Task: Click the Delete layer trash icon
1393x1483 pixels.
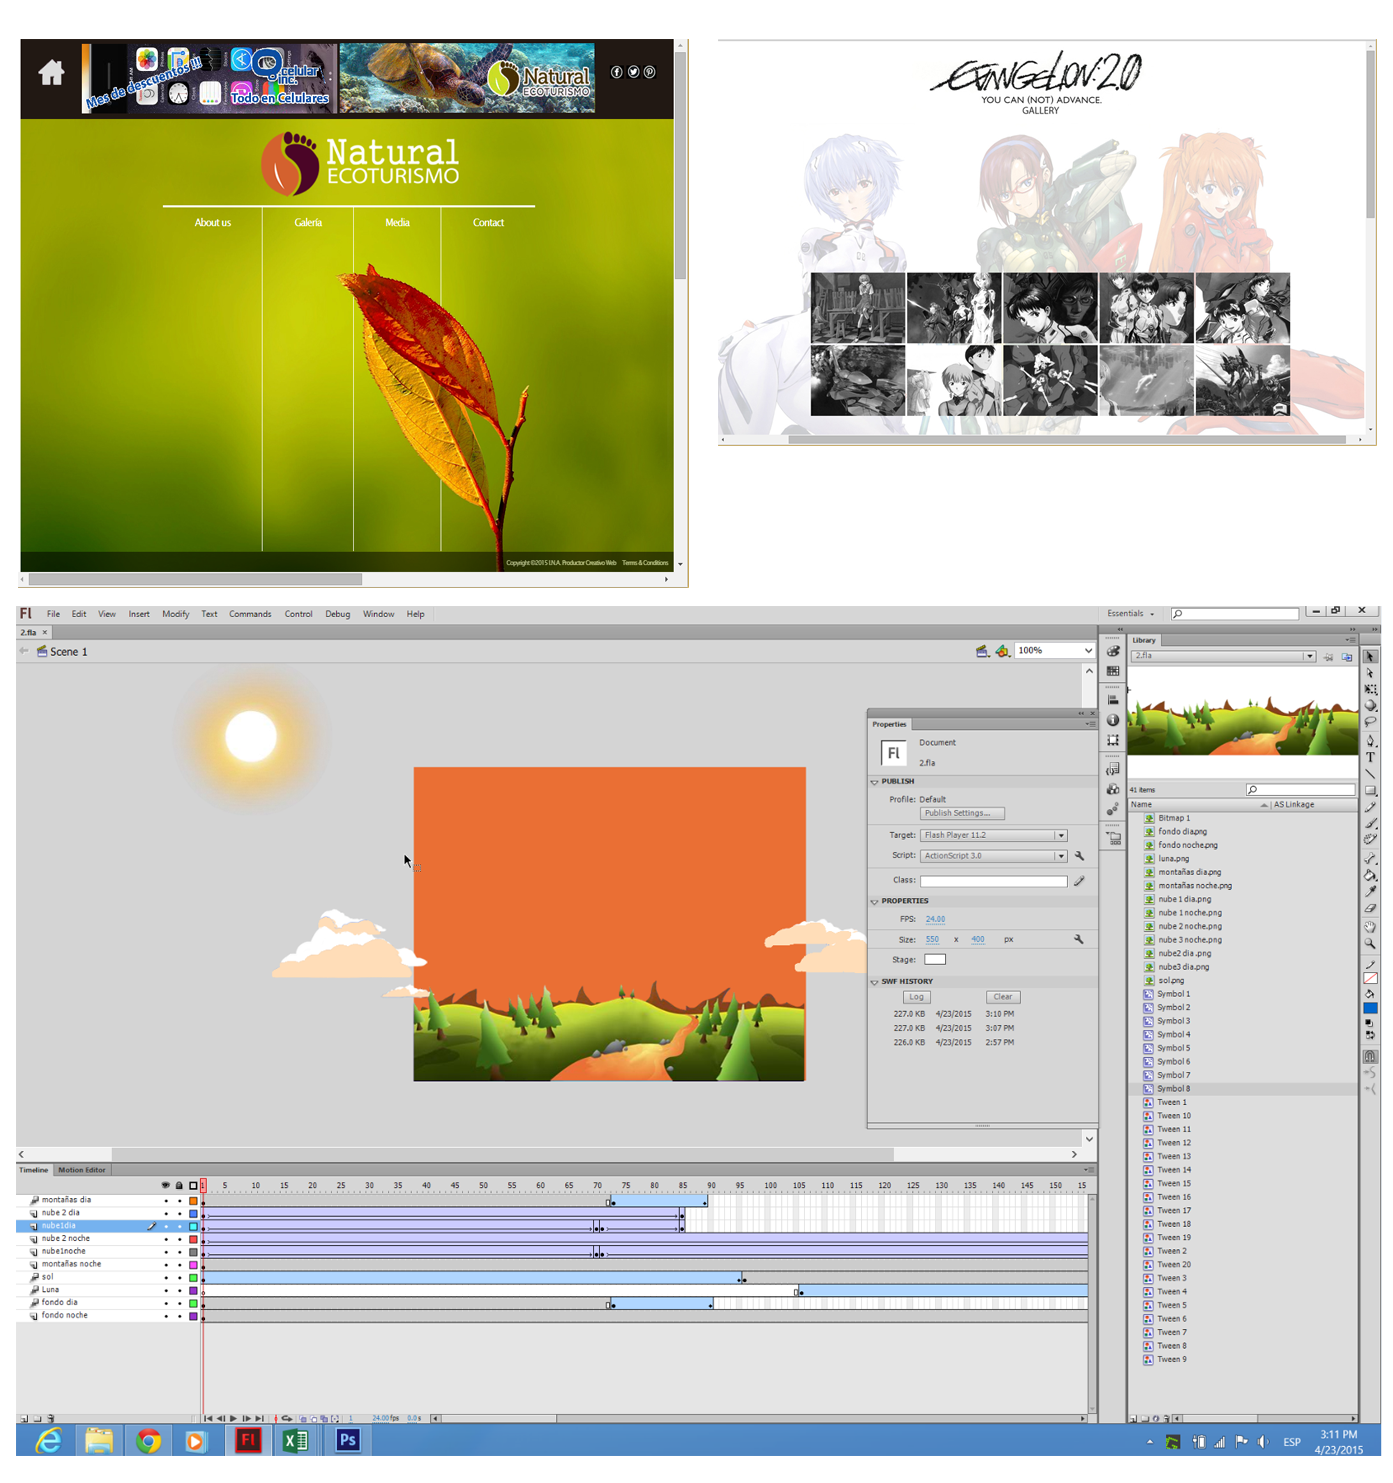Action: coord(51,1418)
